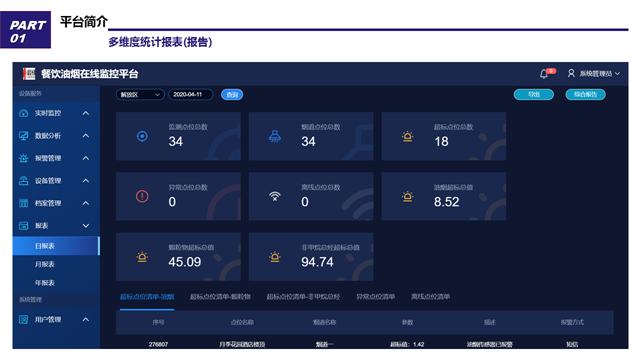
Task: Collapse the 报表 menu chevron
Action: click(86, 225)
